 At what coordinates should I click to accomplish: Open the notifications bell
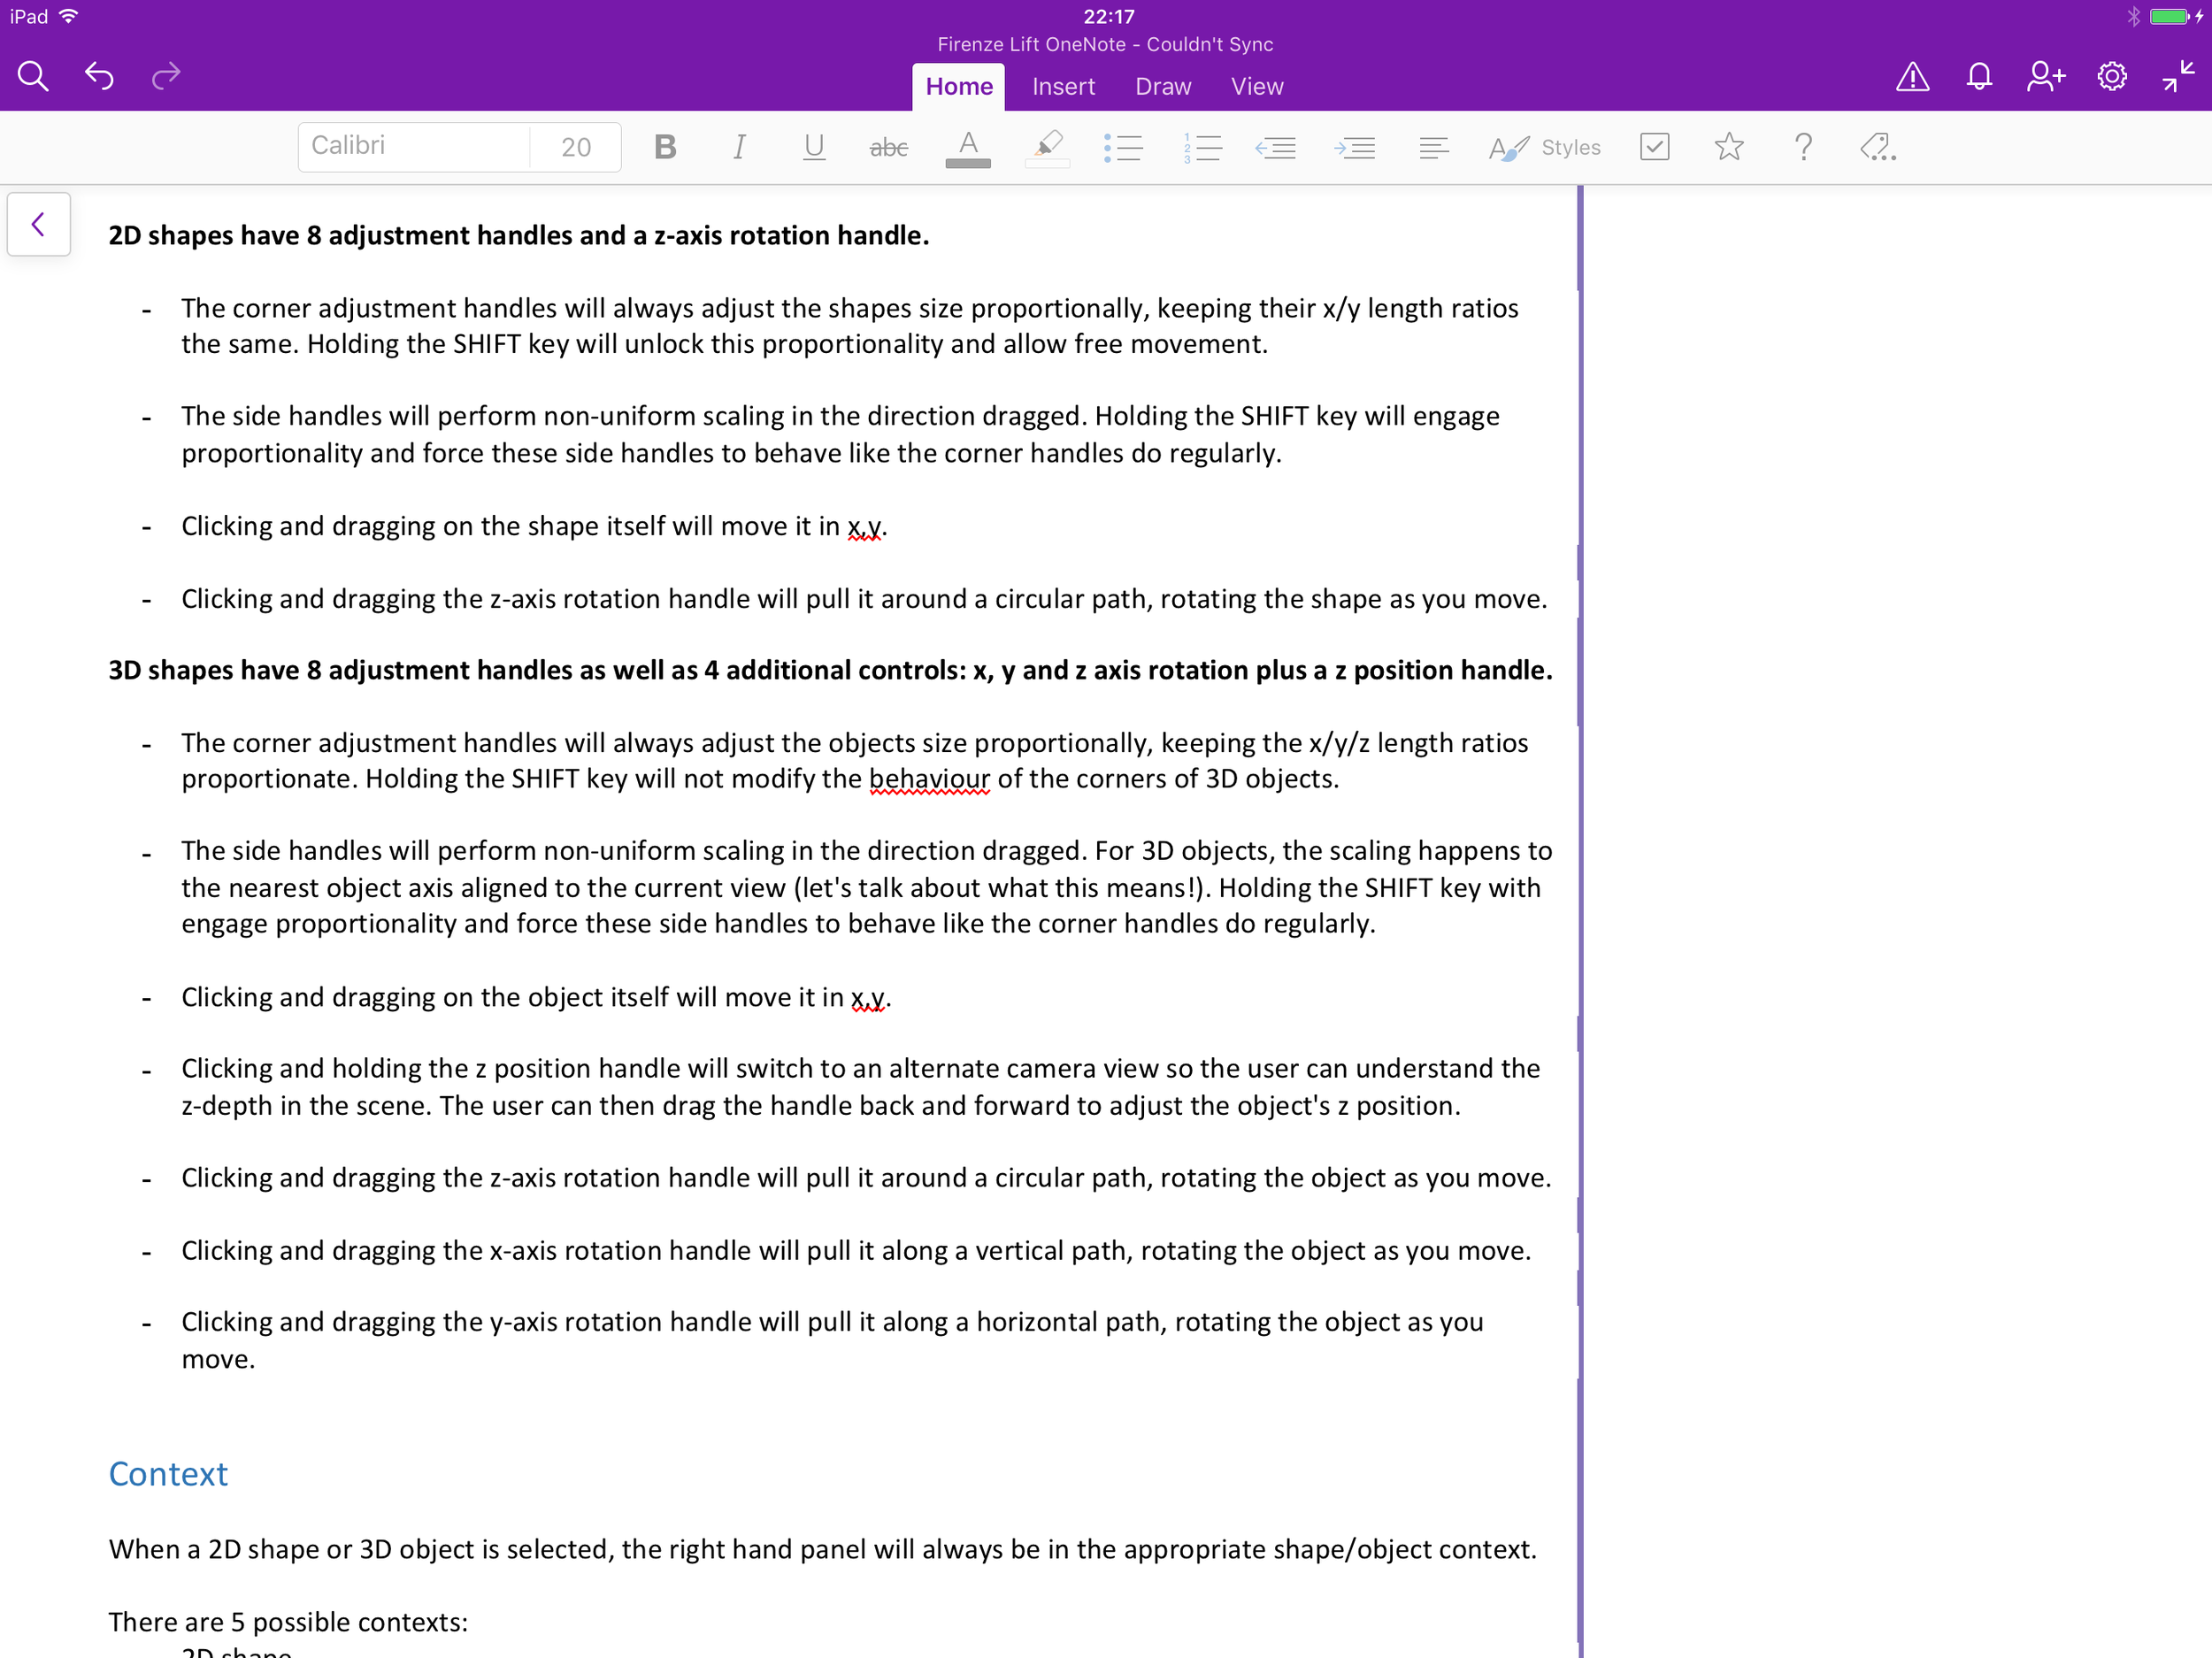(1979, 77)
